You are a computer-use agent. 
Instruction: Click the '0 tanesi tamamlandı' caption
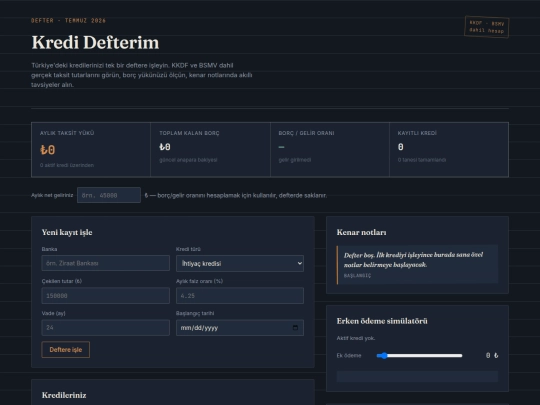(x=422, y=160)
